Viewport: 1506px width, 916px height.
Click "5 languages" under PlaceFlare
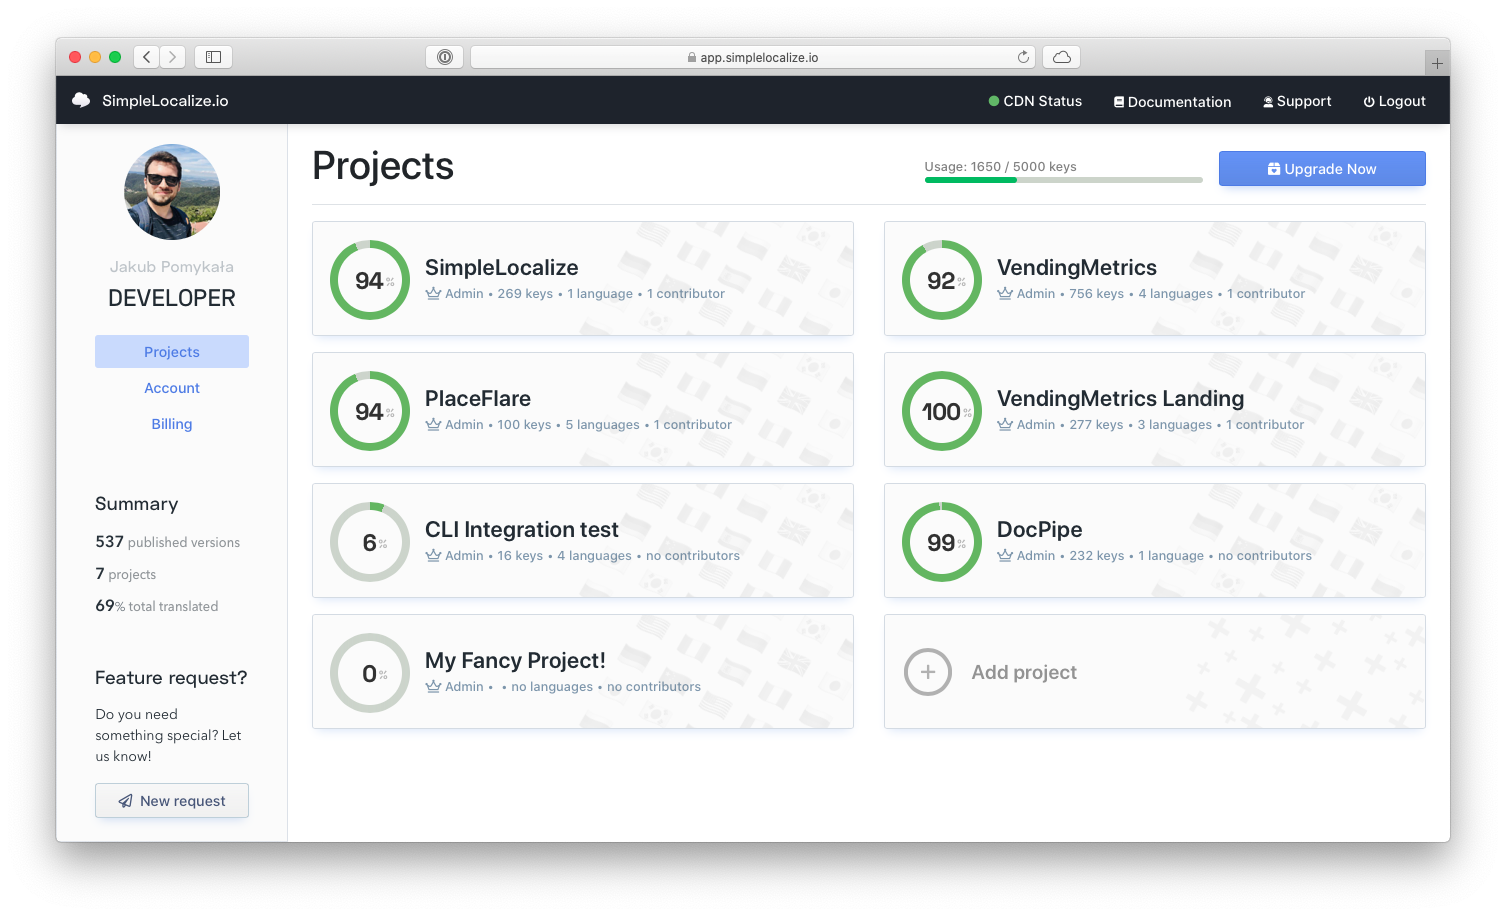pos(602,424)
